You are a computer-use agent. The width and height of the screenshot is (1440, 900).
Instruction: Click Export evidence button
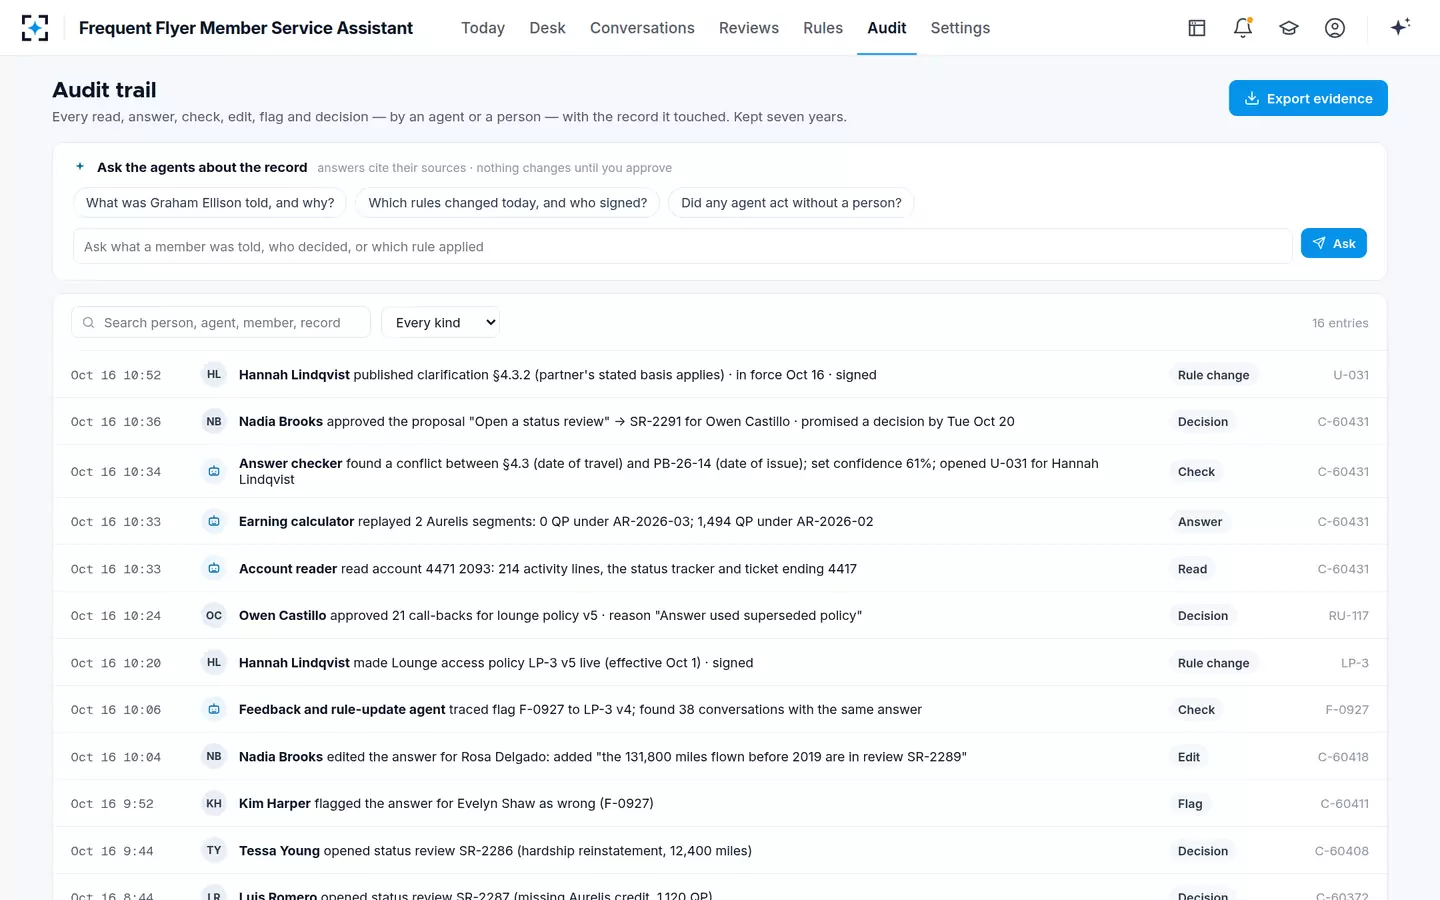1308,98
